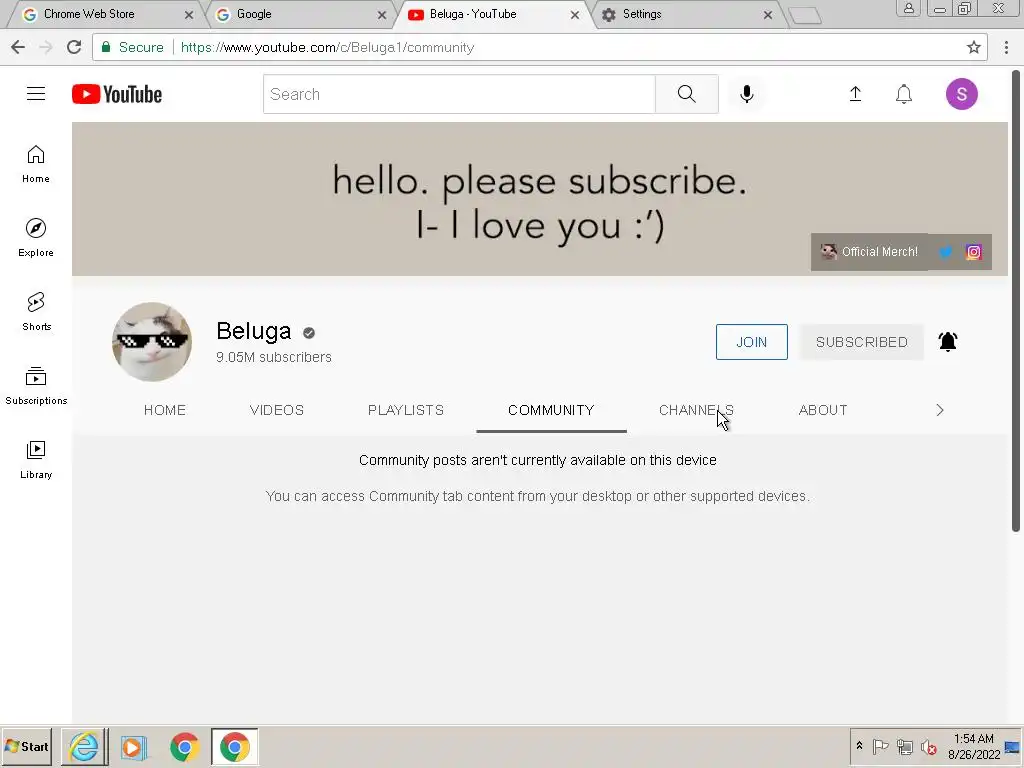The width and height of the screenshot is (1024, 768).
Task: Close the Google browser tab
Action: pyautogui.click(x=382, y=14)
